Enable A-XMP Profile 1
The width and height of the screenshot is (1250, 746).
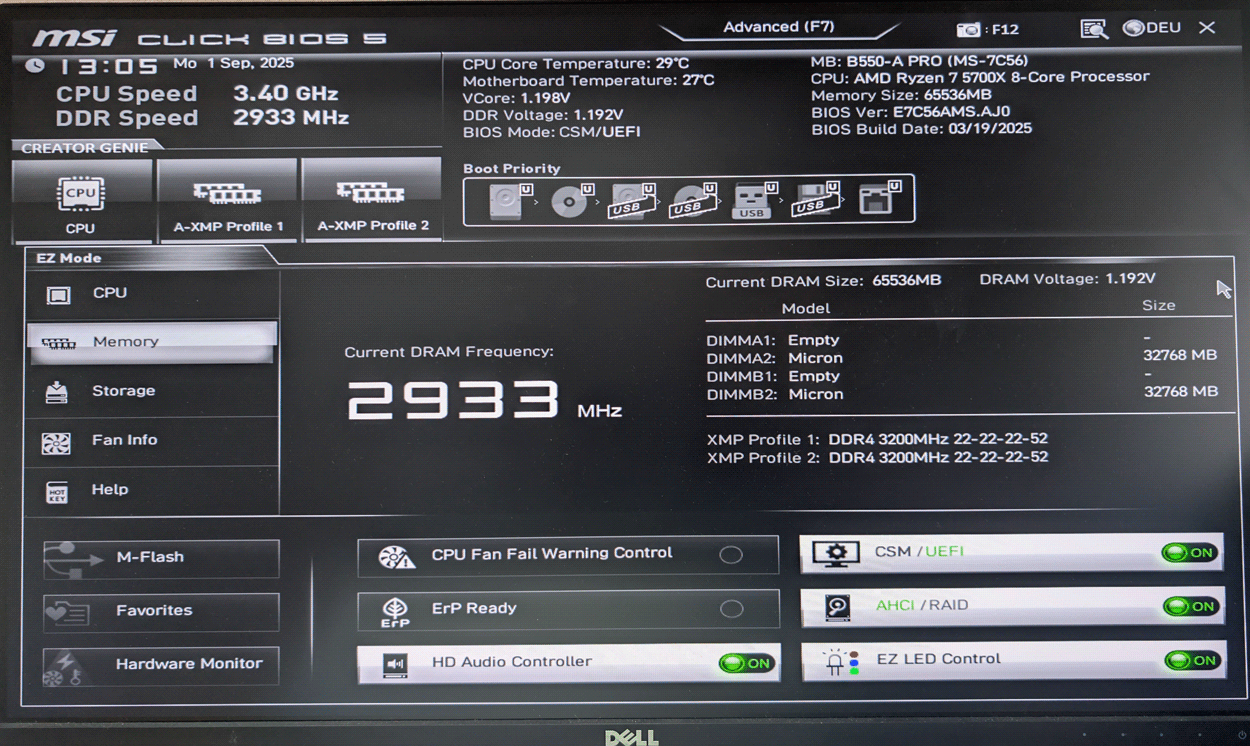(228, 201)
